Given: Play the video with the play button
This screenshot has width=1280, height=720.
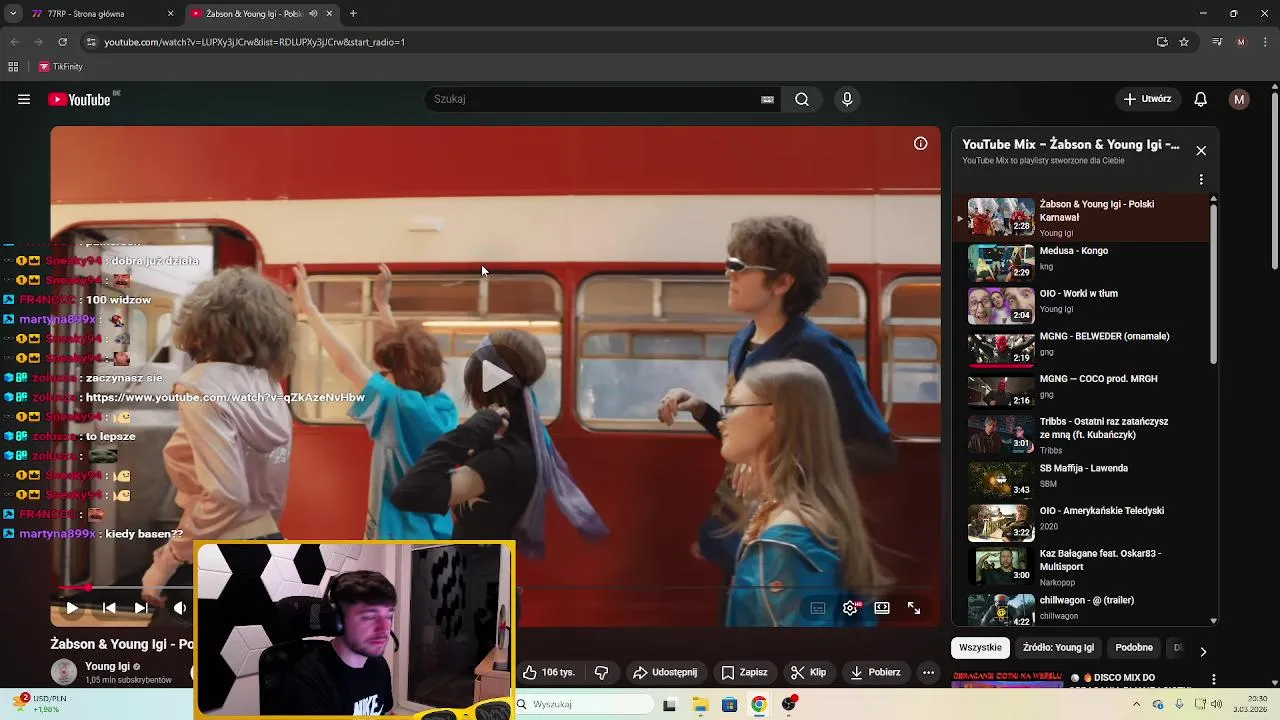Looking at the screenshot, I should click(x=72, y=608).
